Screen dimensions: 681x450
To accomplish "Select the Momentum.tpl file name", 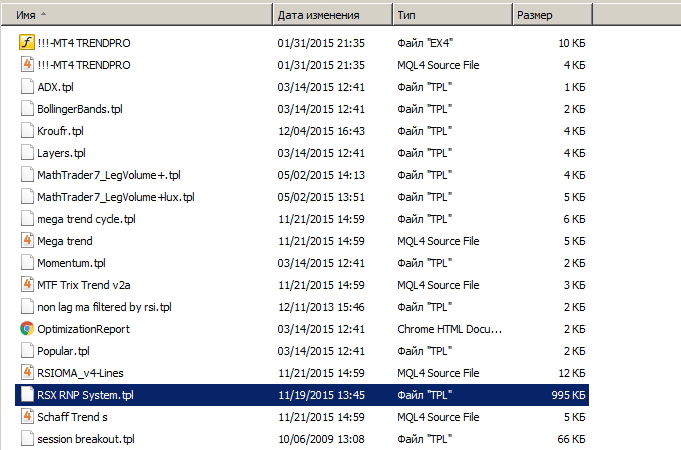I will click(71, 263).
